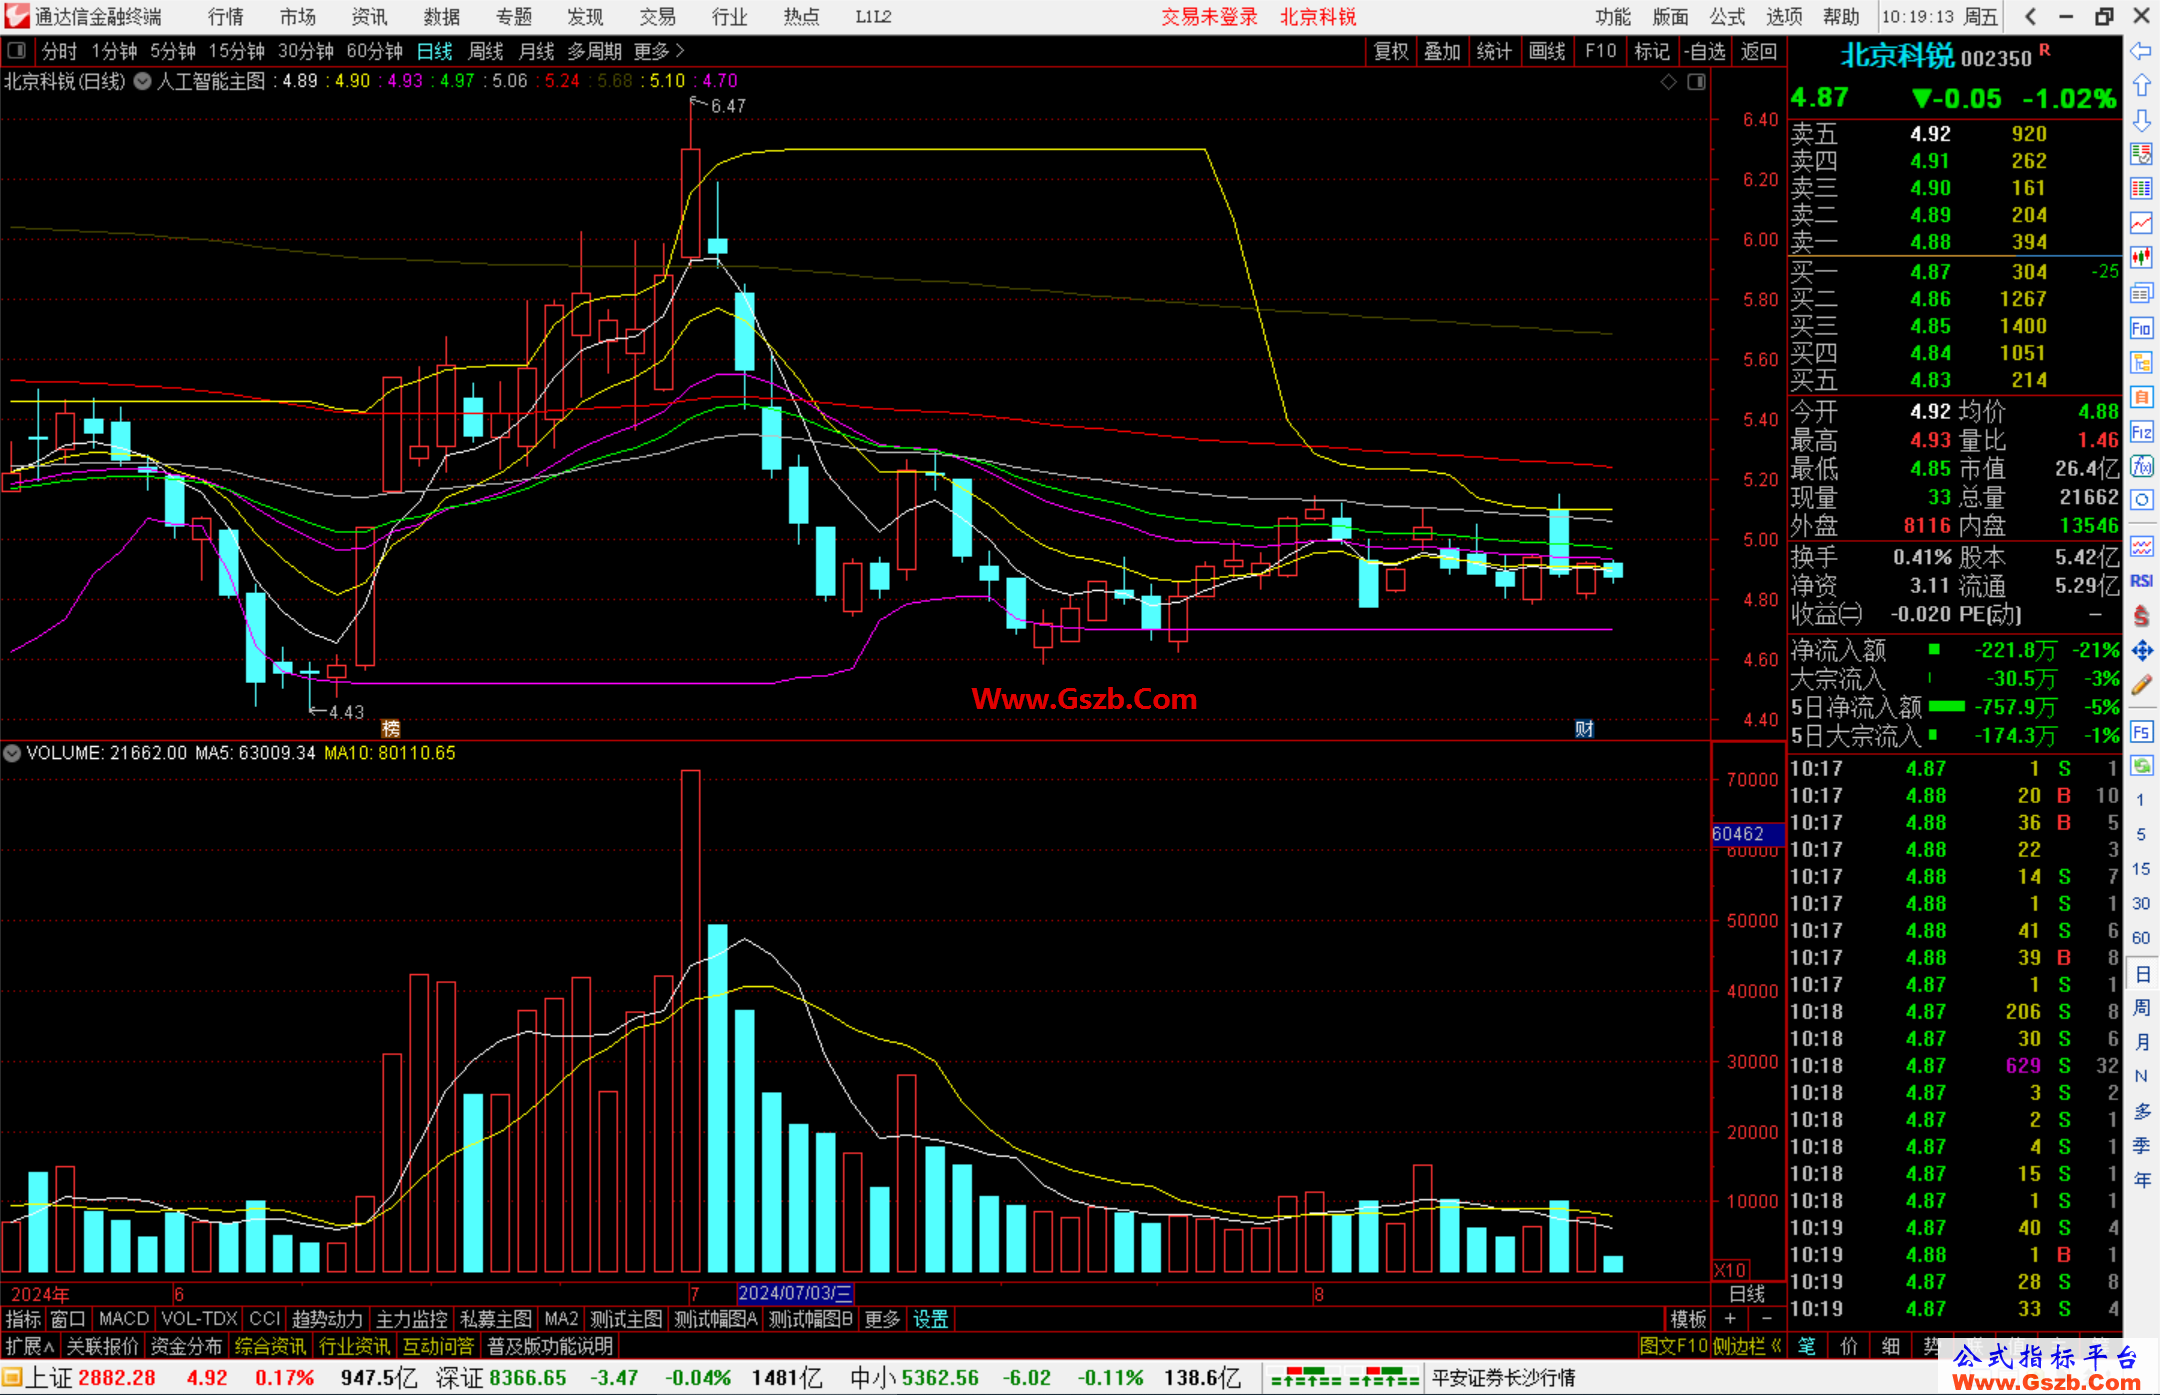Click the four-way move arrows icon
The image size is (2160, 1395).
point(2141,651)
